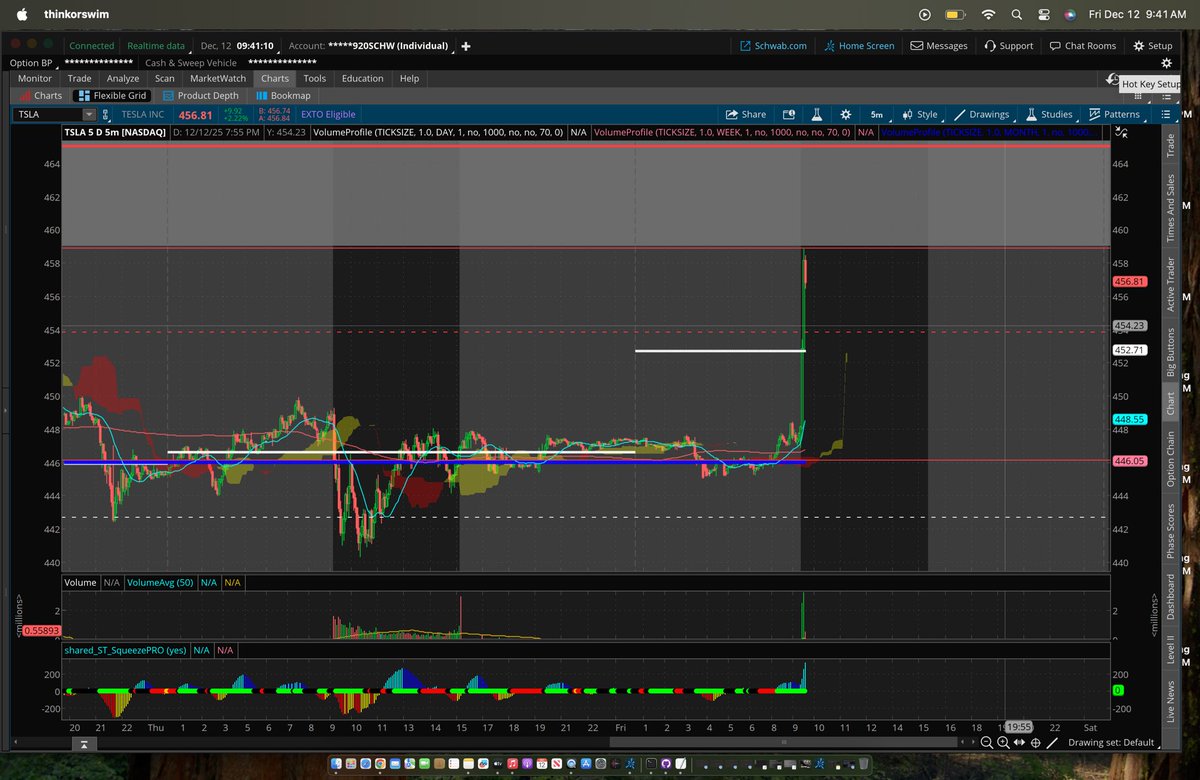Click the zoom in magnifier icon

pyautogui.click(x=1003, y=742)
